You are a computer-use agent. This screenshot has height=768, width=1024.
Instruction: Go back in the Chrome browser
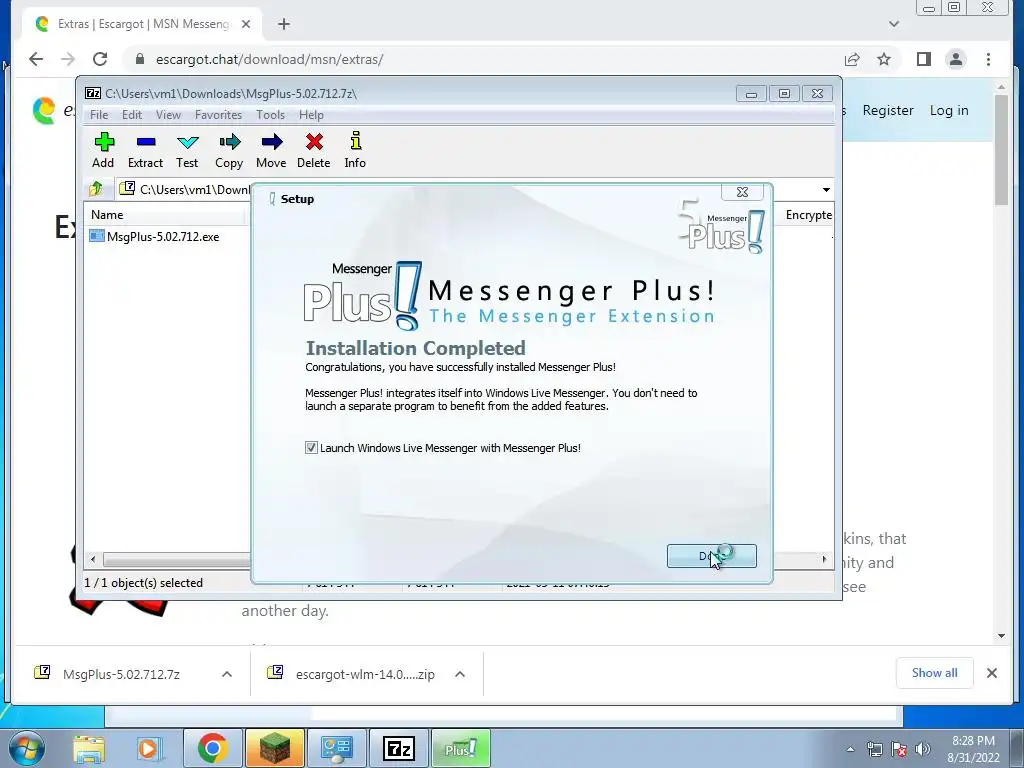pos(36,59)
